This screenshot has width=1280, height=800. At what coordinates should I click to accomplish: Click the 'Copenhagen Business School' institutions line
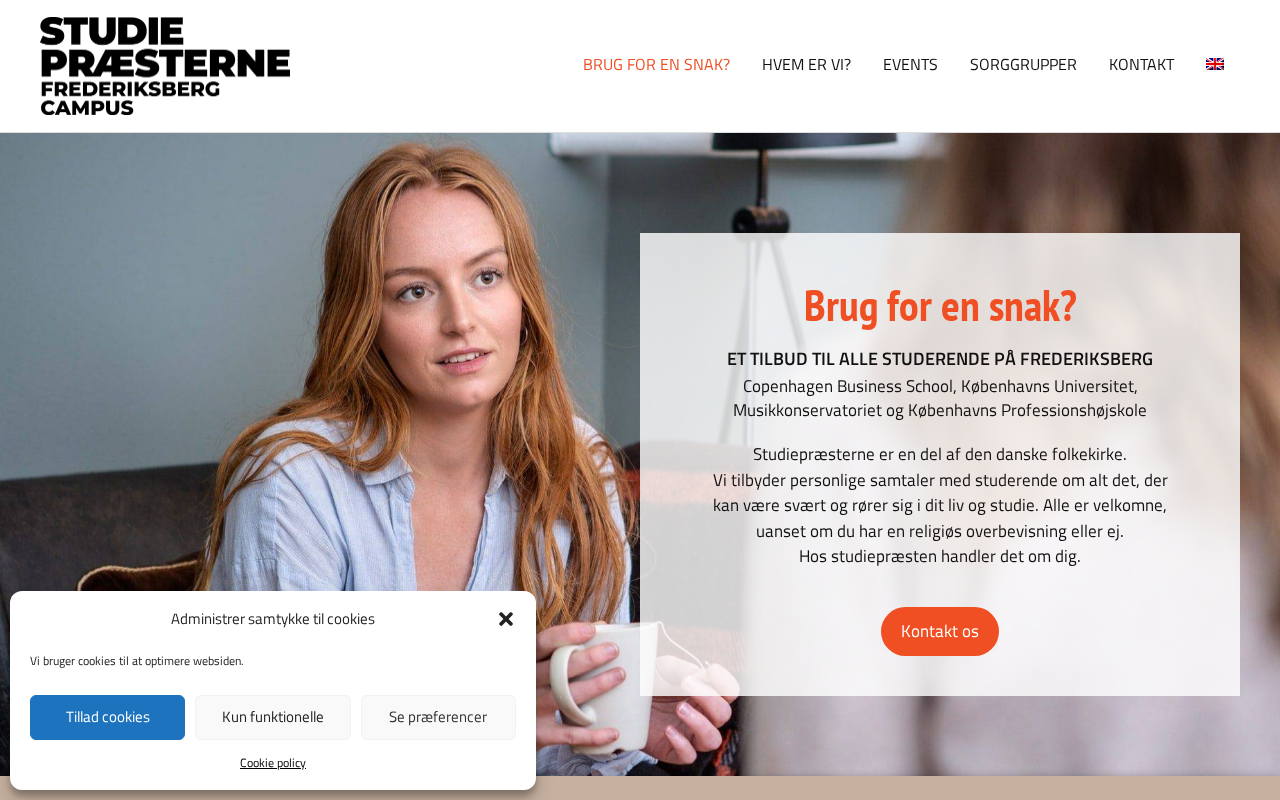click(x=940, y=398)
